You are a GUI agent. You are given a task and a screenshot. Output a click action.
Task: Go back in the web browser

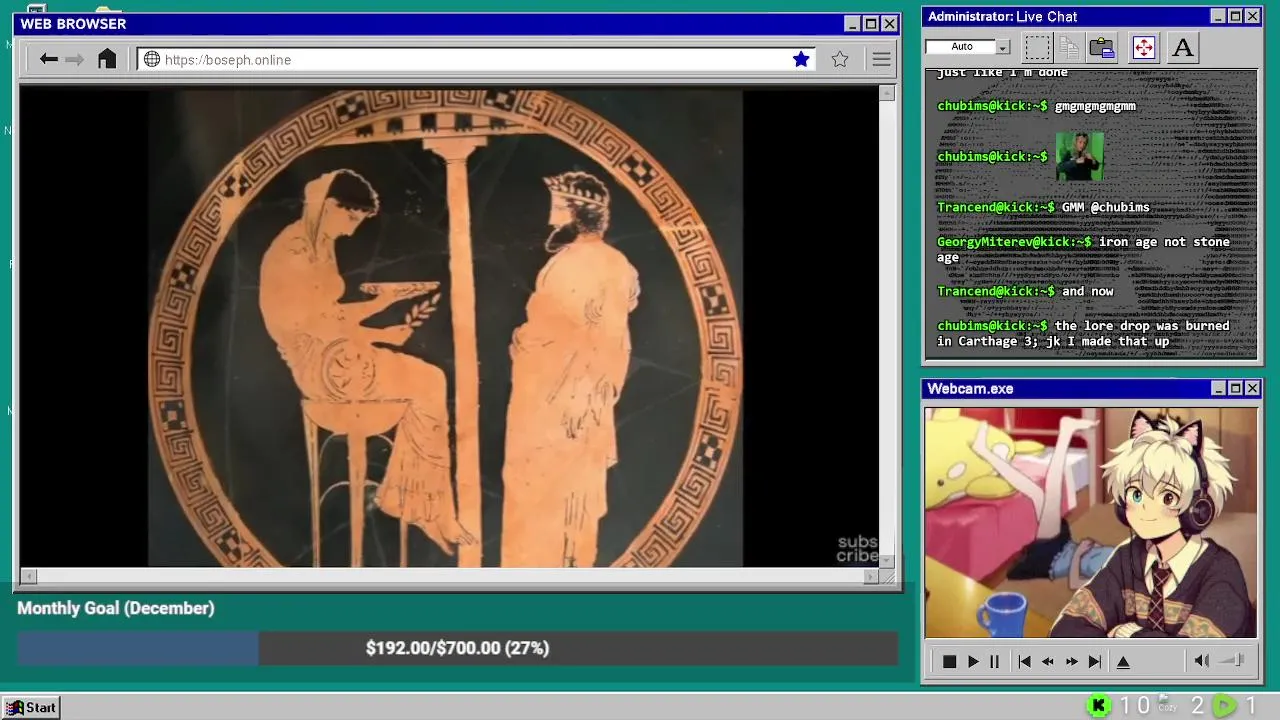[x=48, y=59]
